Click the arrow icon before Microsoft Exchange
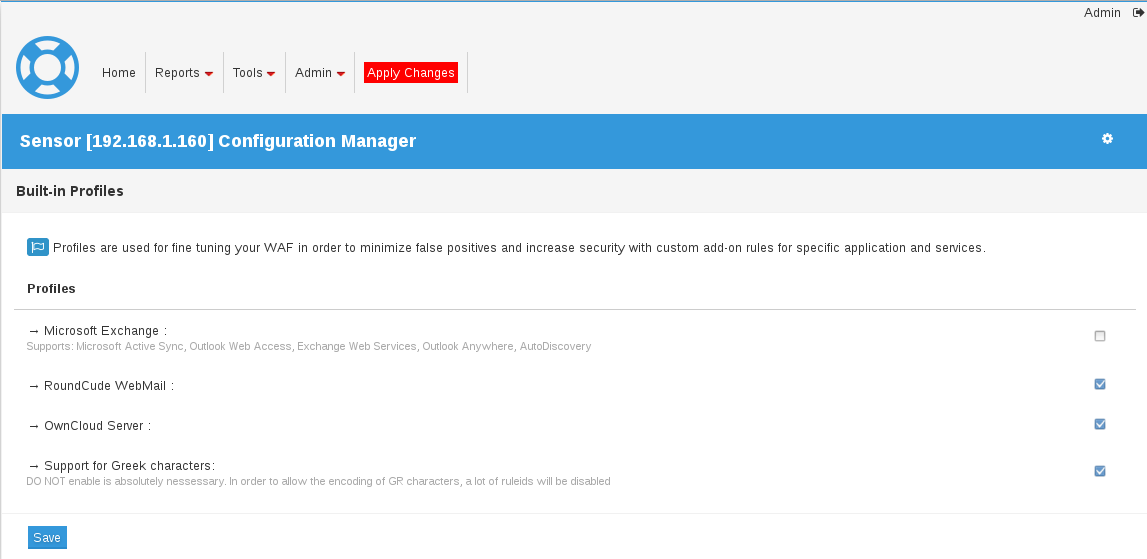Viewport: 1147px width, 559px height. [x=34, y=331]
